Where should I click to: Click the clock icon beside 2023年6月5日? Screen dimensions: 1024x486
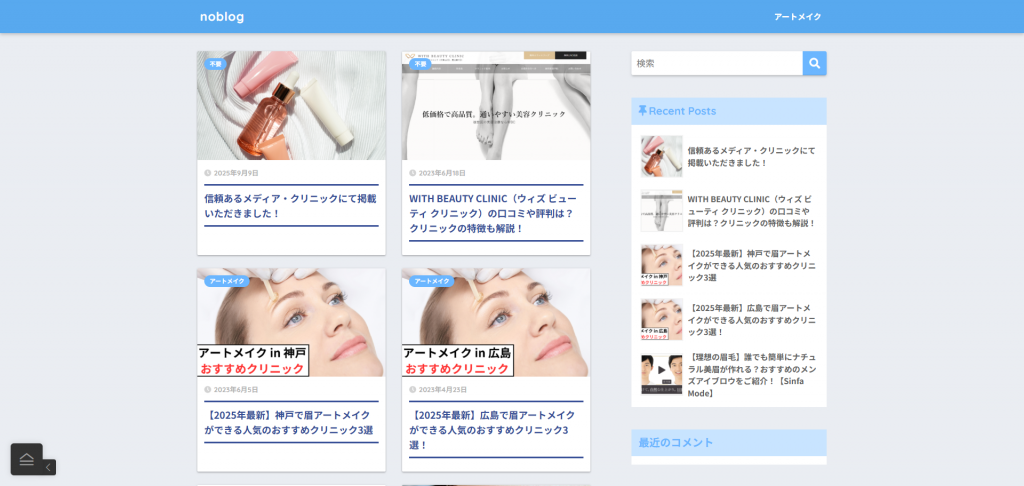click(x=208, y=390)
